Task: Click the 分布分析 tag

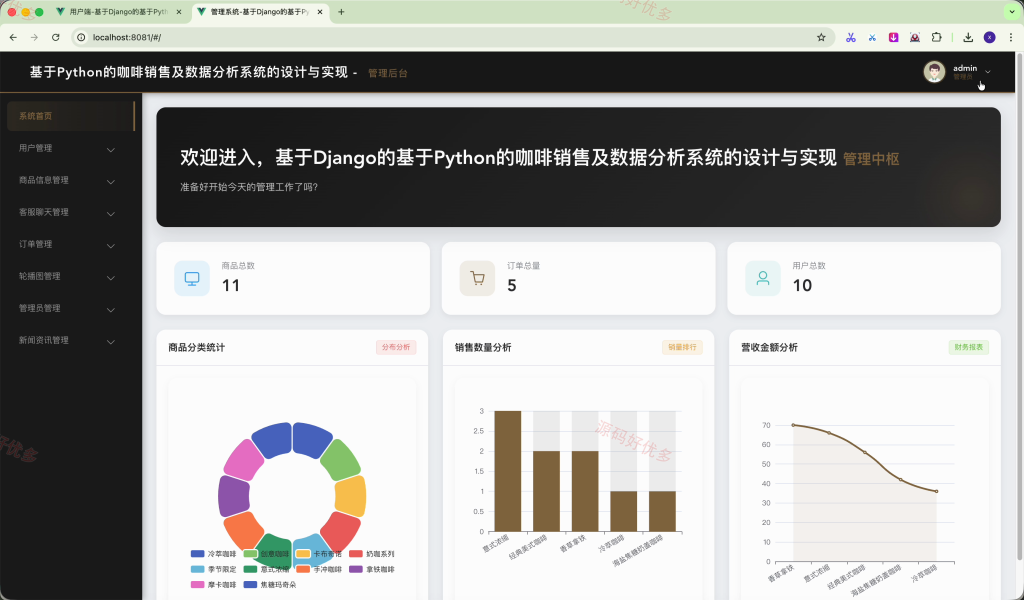Action: (x=396, y=347)
